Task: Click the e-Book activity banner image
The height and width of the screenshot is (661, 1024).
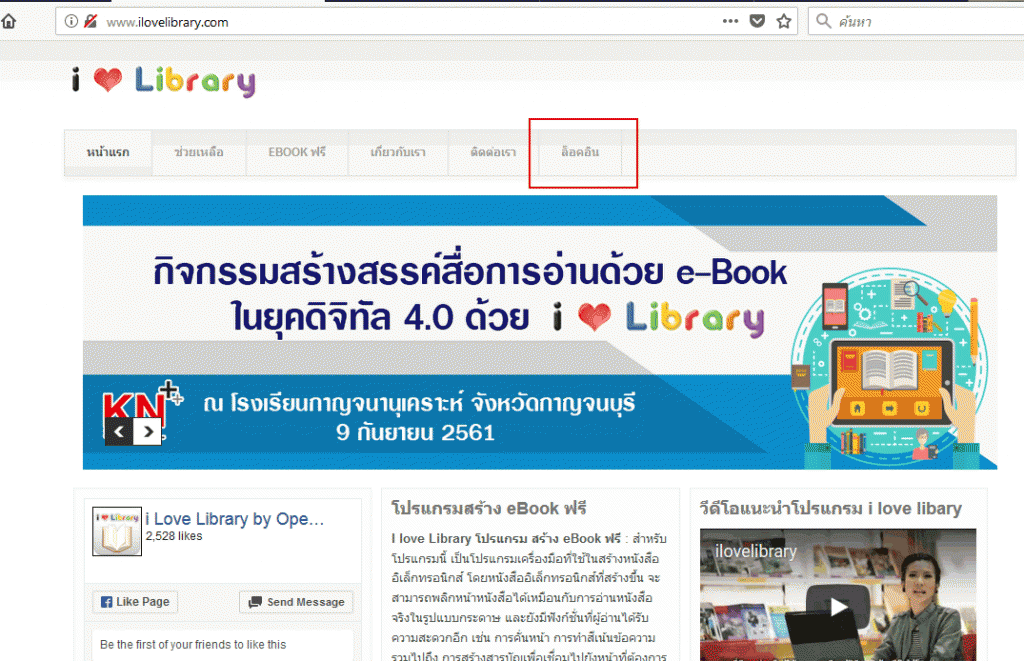Action: coord(540,332)
